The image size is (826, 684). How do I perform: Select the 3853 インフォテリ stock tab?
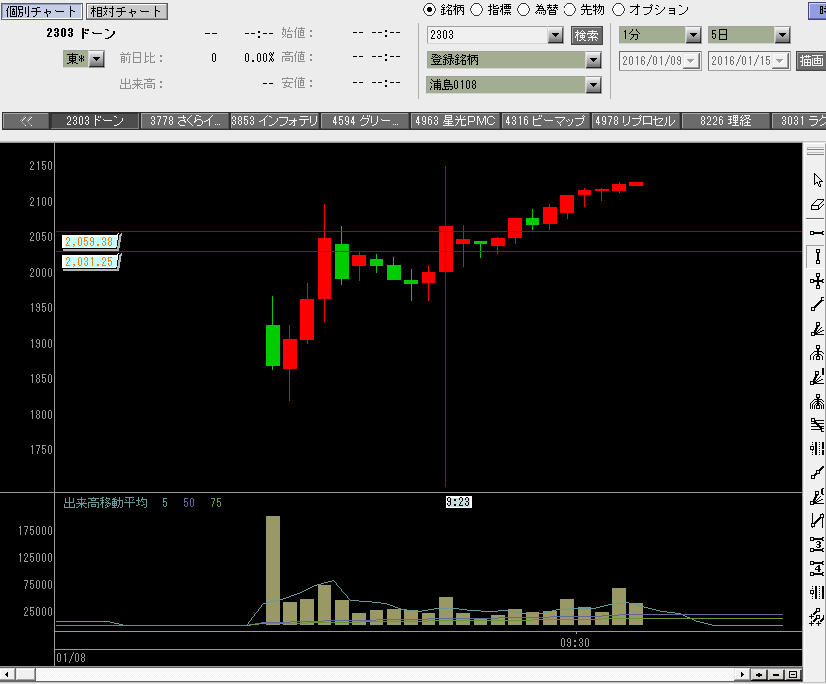pos(275,121)
